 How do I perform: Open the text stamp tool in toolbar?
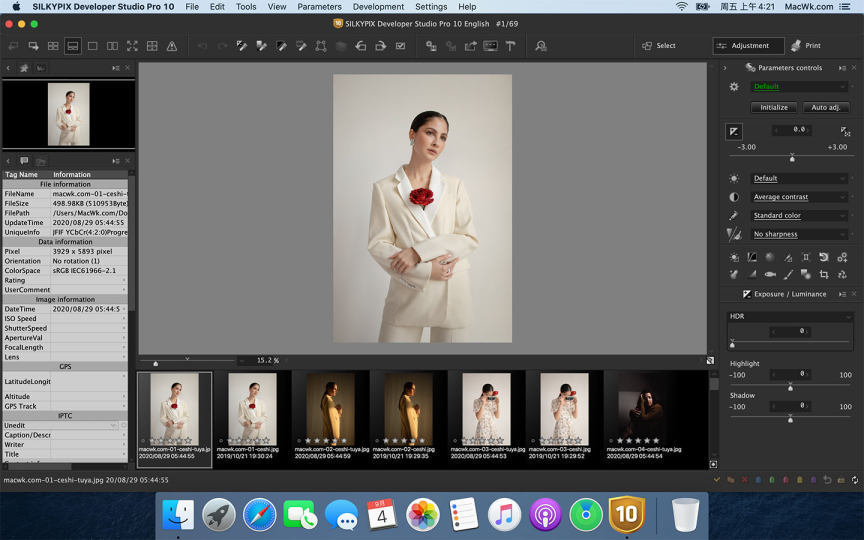[x=510, y=46]
